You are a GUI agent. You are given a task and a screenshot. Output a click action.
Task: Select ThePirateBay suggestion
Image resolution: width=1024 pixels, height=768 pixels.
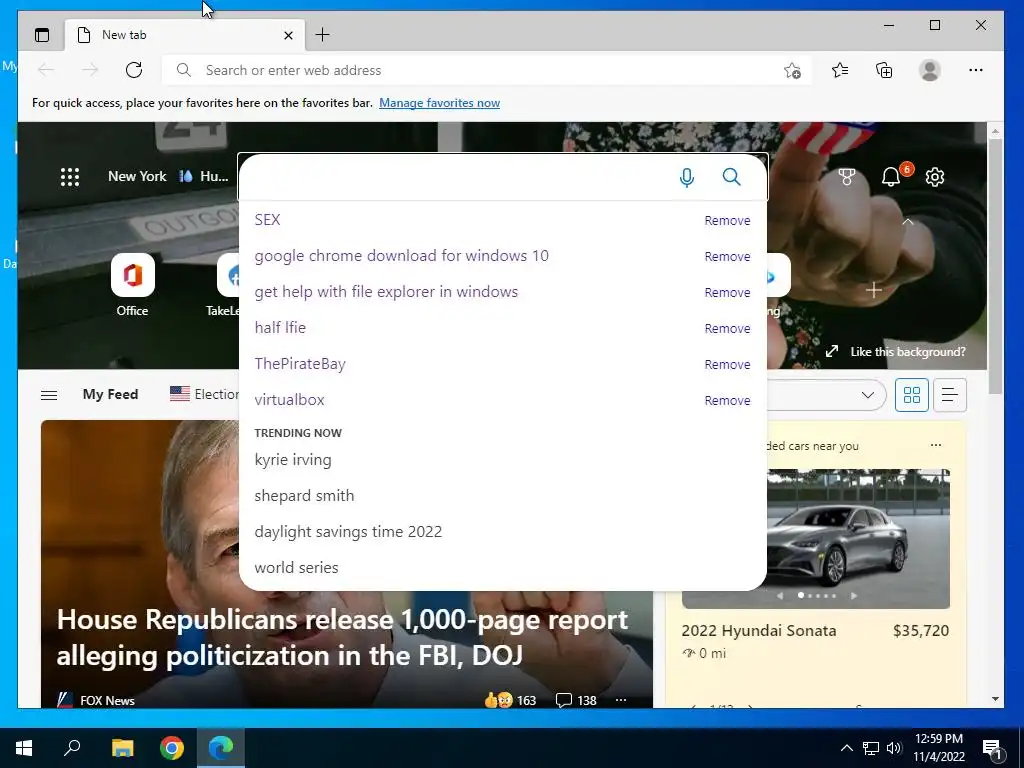click(x=300, y=364)
